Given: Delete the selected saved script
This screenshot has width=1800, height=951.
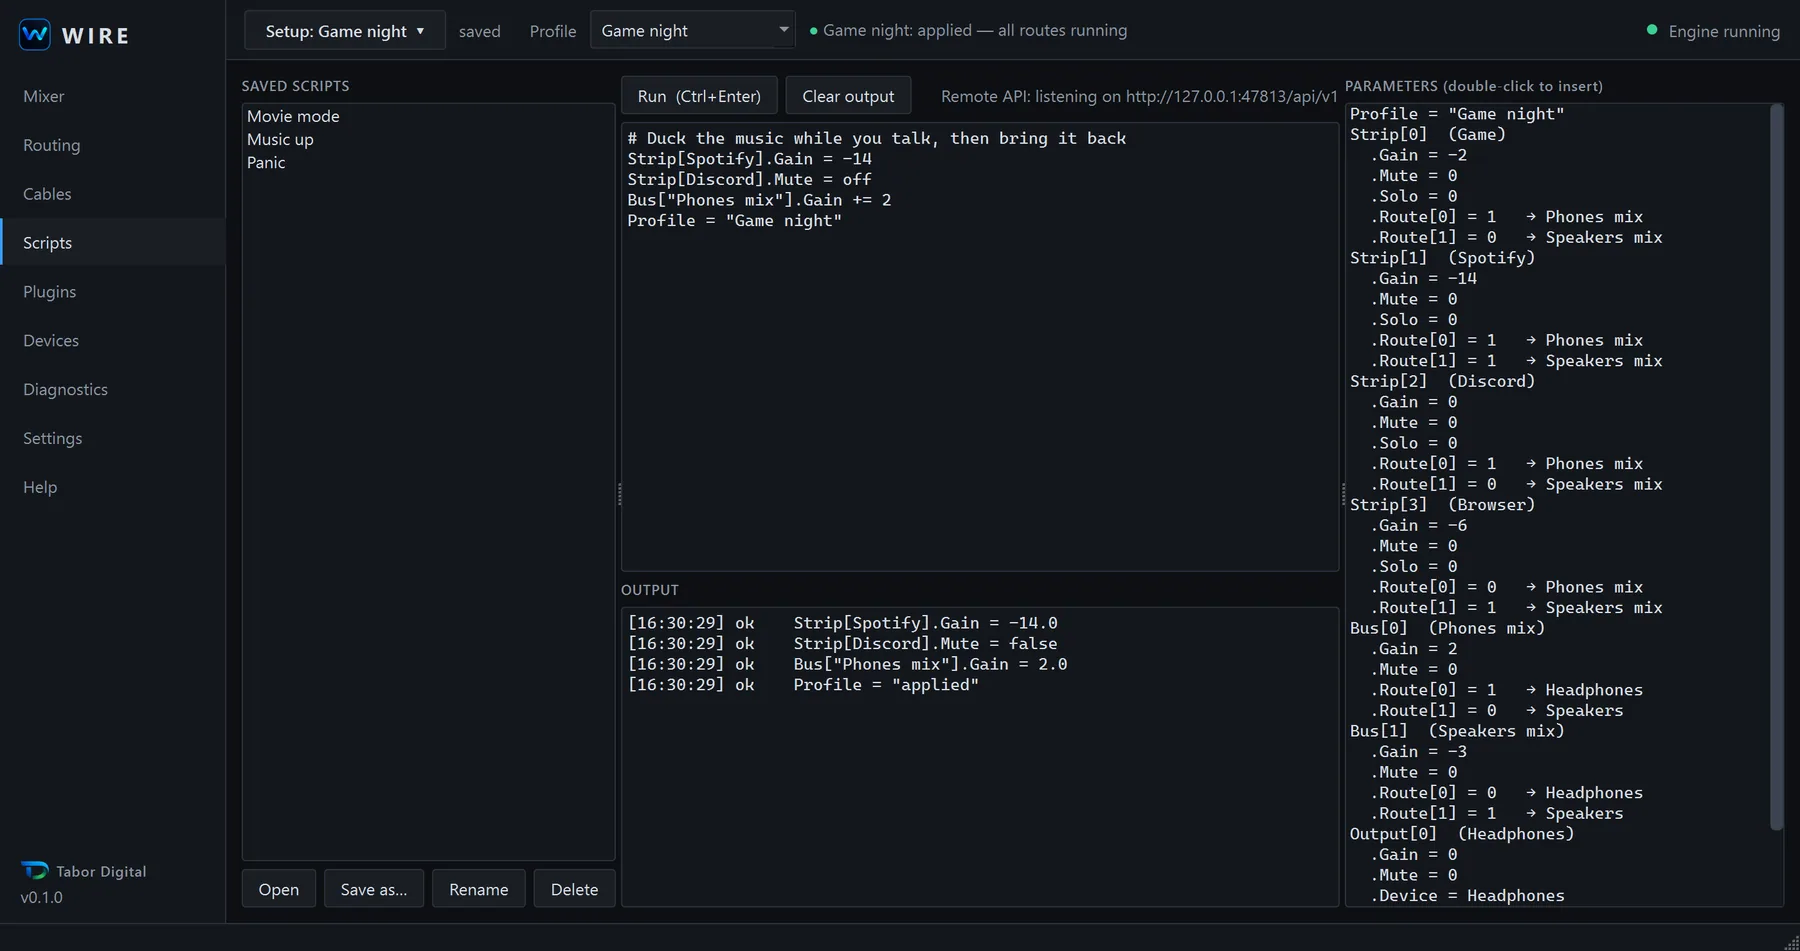Looking at the screenshot, I should [574, 889].
